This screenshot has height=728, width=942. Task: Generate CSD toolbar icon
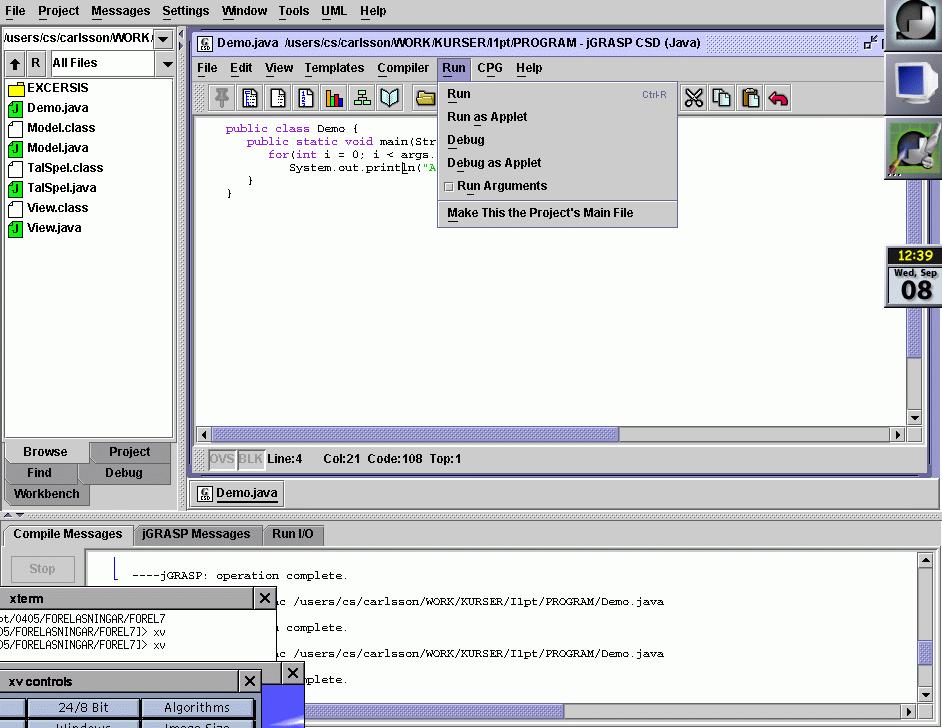click(250, 98)
